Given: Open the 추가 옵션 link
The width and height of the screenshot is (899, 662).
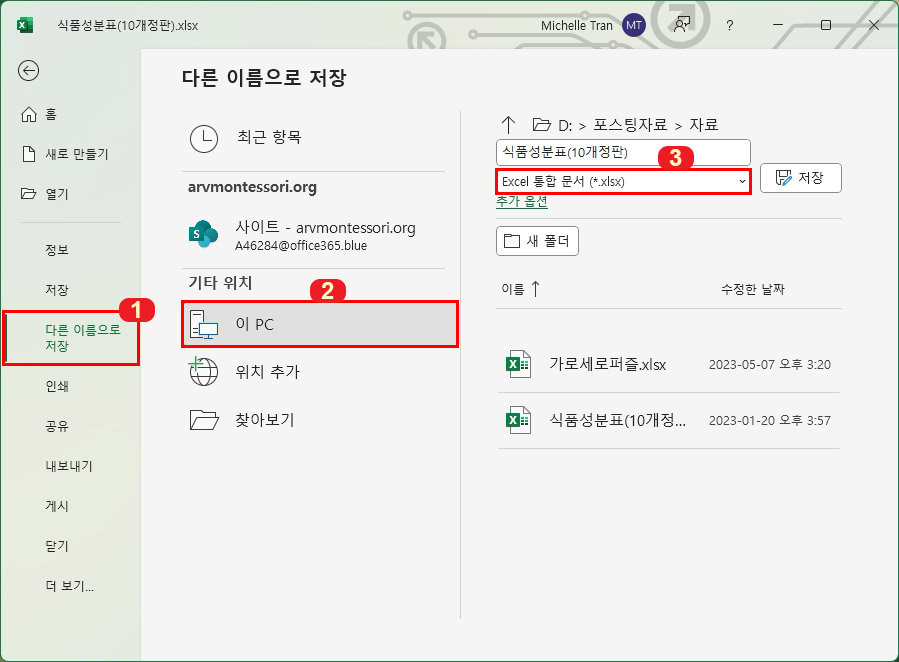Looking at the screenshot, I should click(520, 201).
